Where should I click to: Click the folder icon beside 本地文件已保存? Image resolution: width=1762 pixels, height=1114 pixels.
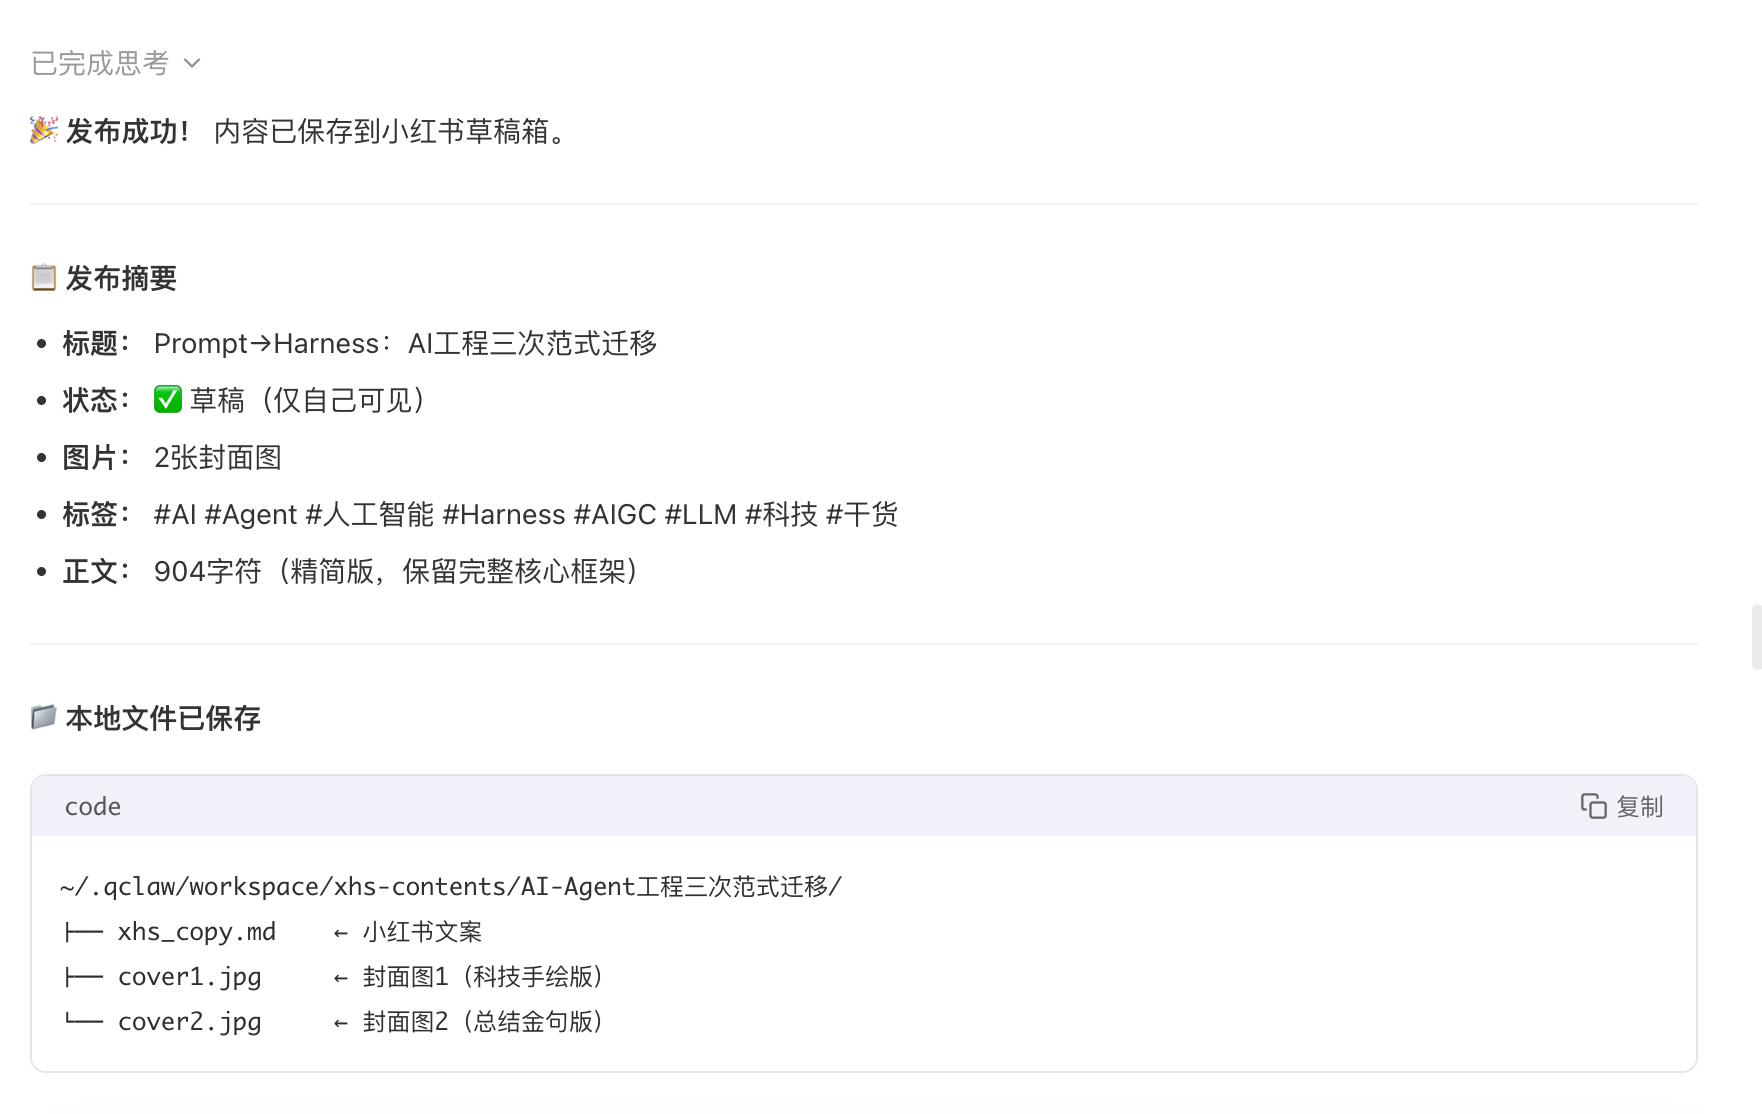tap(44, 717)
